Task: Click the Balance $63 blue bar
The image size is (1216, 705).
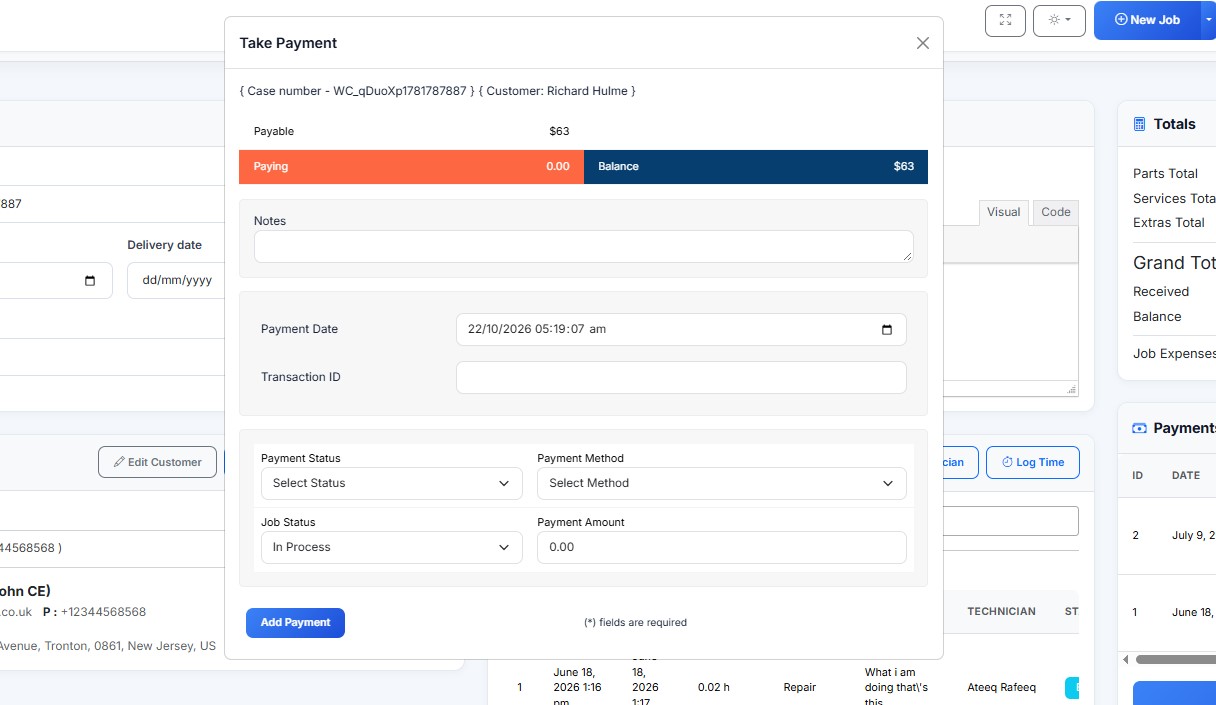Action: tap(756, 167)
